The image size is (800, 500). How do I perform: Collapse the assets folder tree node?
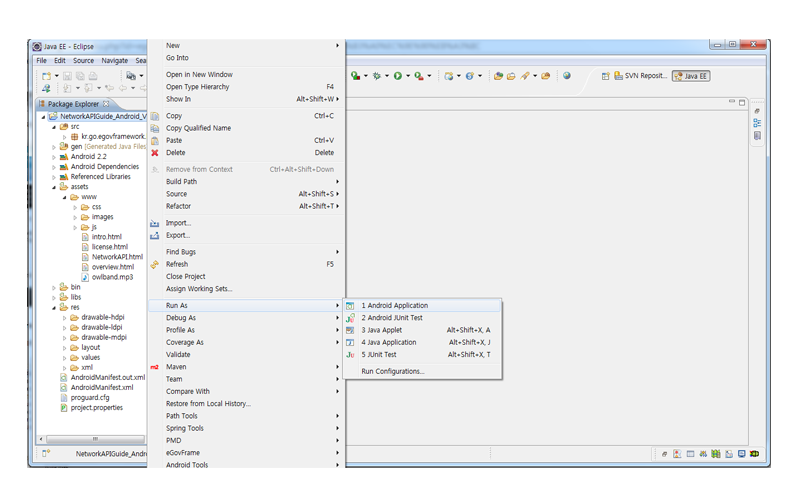click(x=54, y=187)
